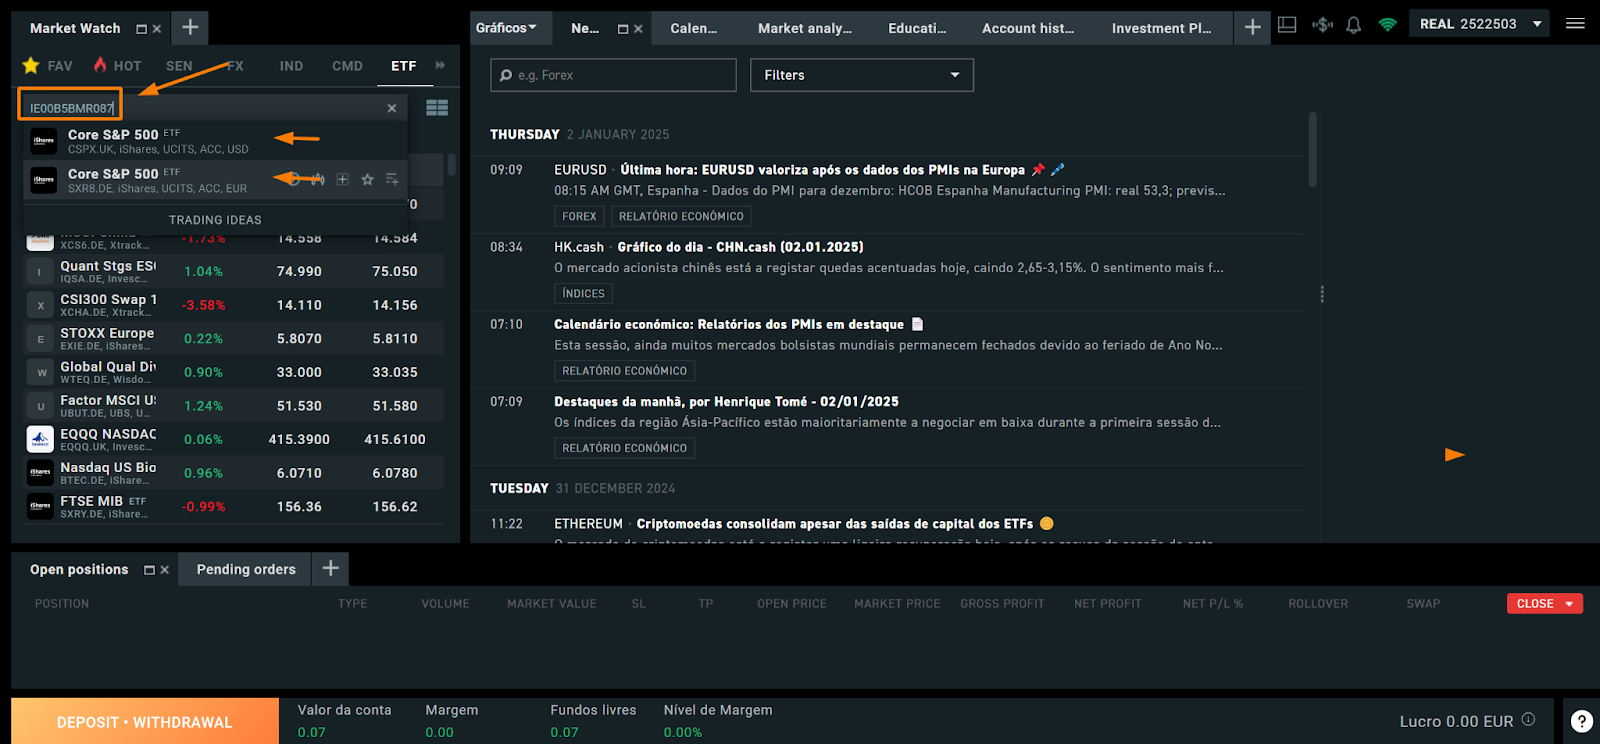1600x744 pixels.
Task: Click the ÍNDICES tag under HK.cash news
Action: 583,293
